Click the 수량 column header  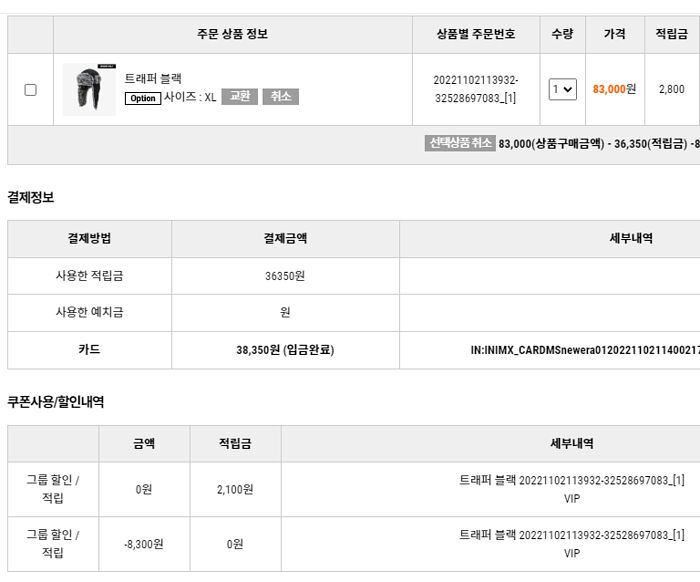point(562,34)
